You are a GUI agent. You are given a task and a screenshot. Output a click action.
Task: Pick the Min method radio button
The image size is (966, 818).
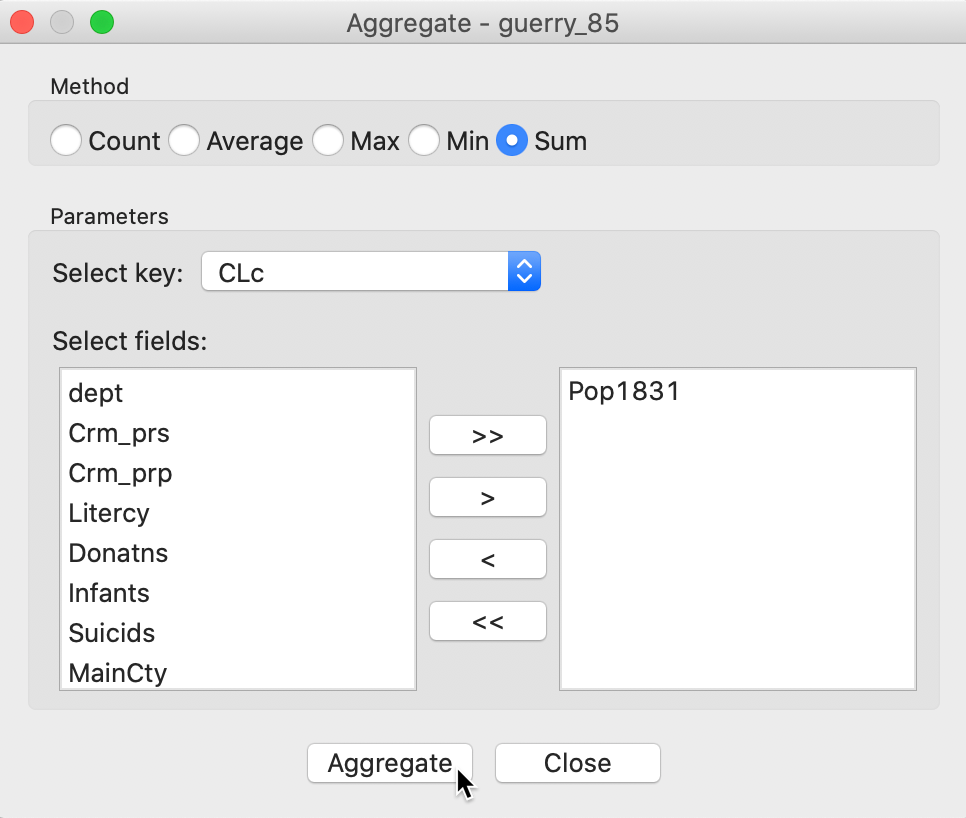(x=424, y=140)
